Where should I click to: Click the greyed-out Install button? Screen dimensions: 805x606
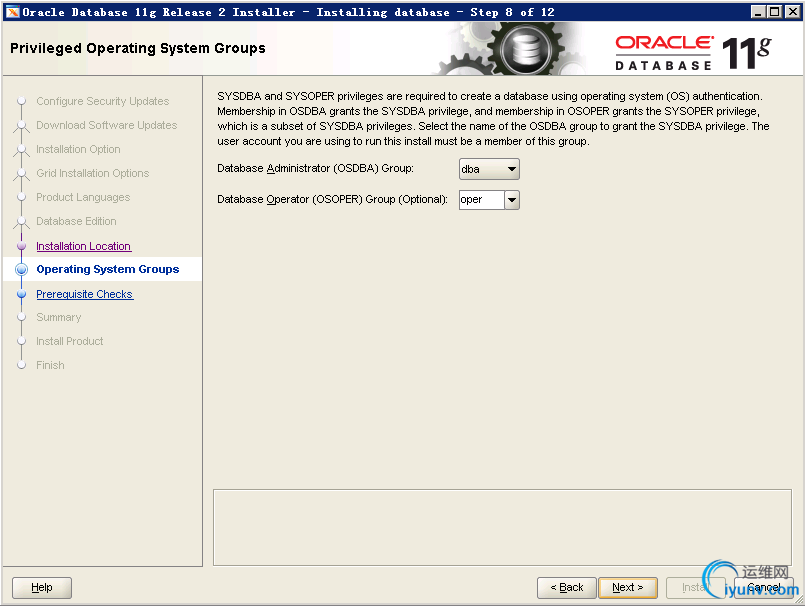click(x=696, y=588)
